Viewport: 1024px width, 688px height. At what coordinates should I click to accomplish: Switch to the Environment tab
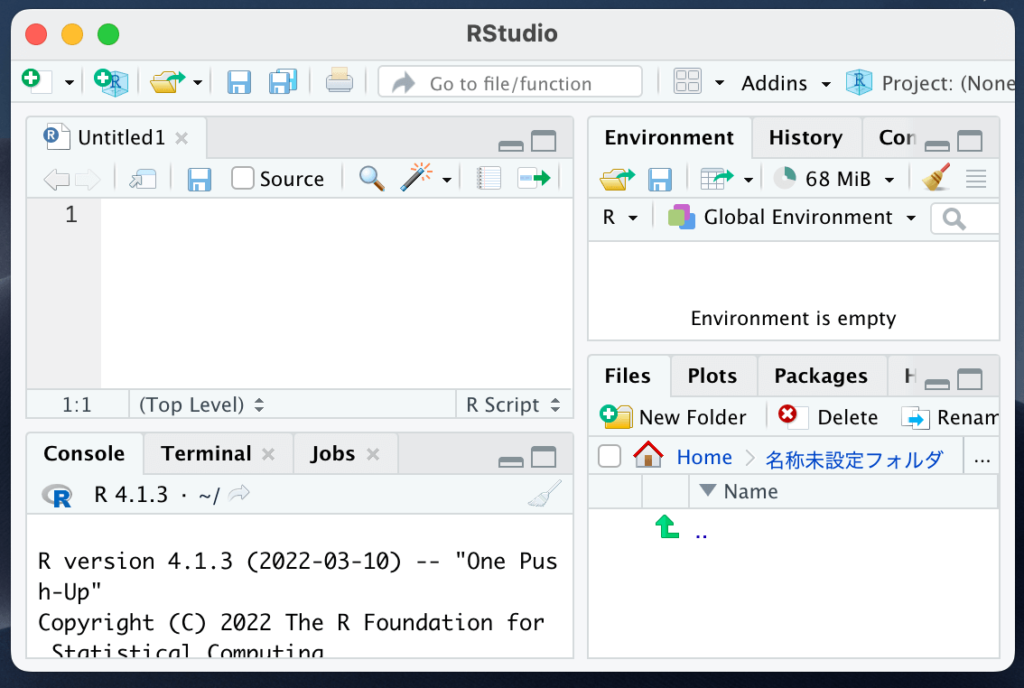pyautogui.click(x=669, y=138)
